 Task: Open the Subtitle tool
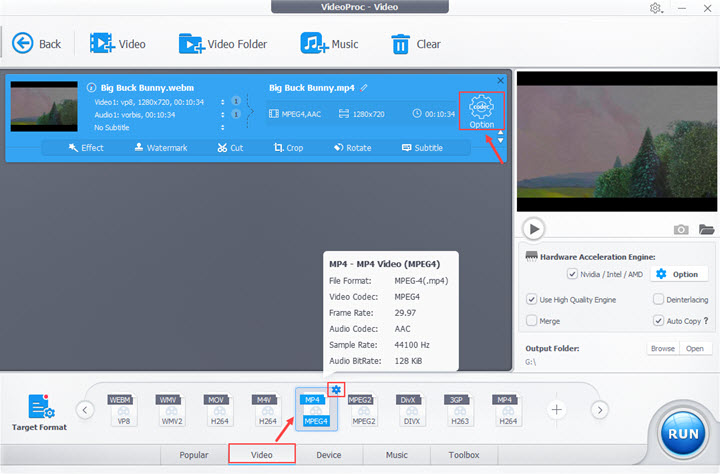tap(422, 148)
